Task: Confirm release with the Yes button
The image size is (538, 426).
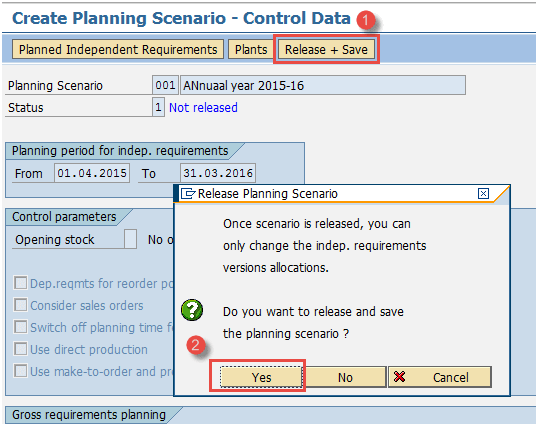Action: (261, 377)
